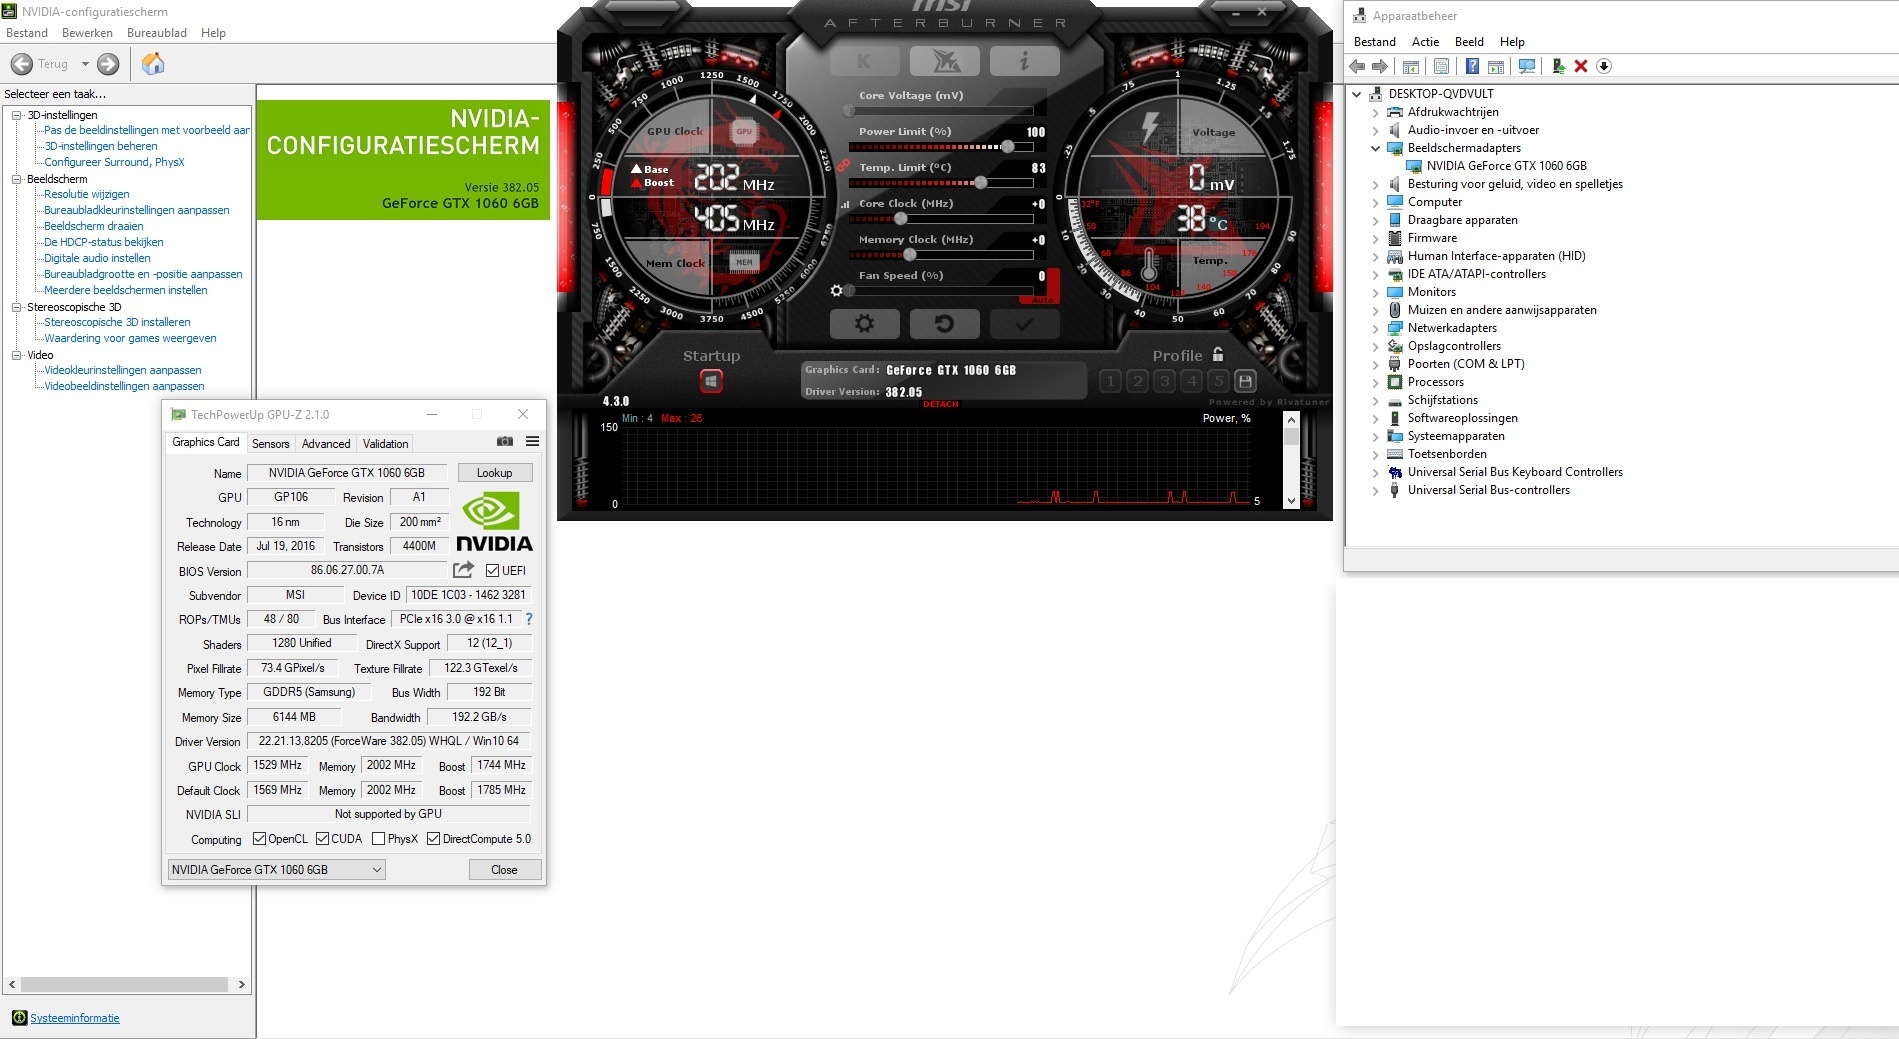Click the BIOS export share icon in GPU-Z

point(463,570)
